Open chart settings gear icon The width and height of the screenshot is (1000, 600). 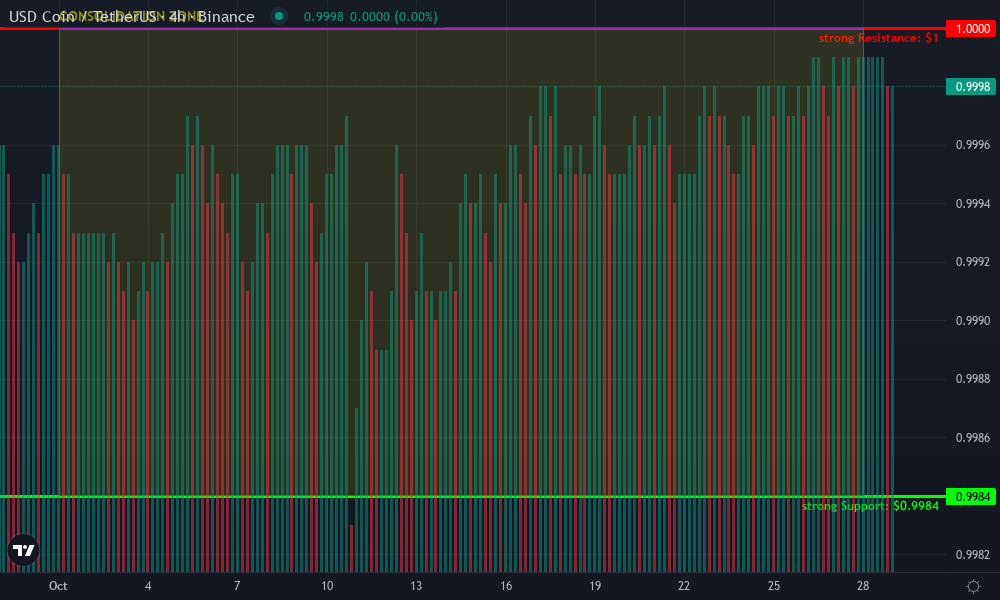[x=973, y=586]
